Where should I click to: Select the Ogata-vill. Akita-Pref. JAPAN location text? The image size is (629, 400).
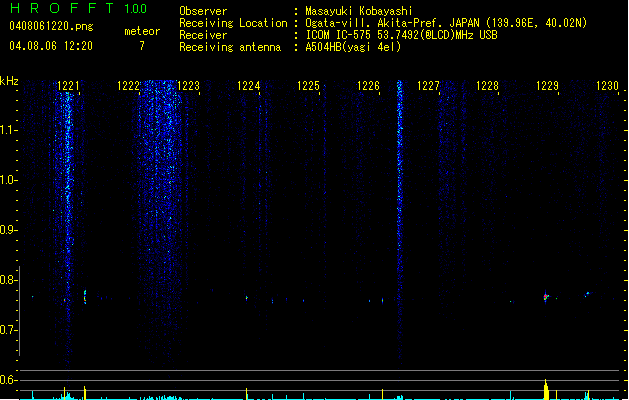(446, 23)
